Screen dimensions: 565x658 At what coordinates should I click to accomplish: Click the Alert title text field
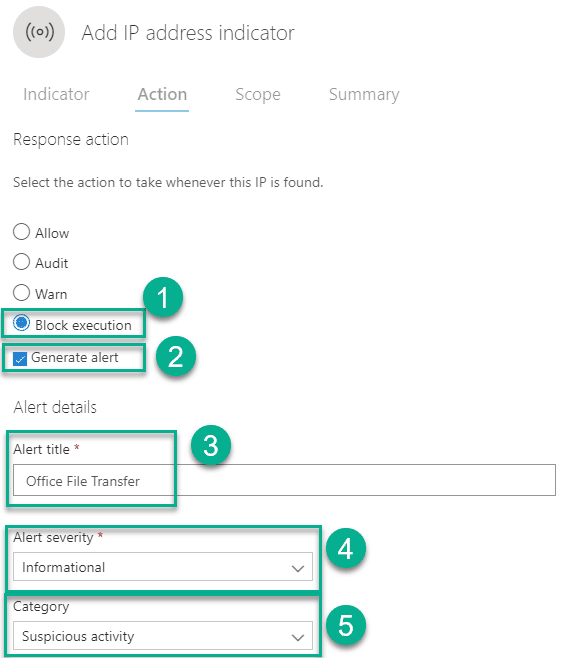point(284,480)
